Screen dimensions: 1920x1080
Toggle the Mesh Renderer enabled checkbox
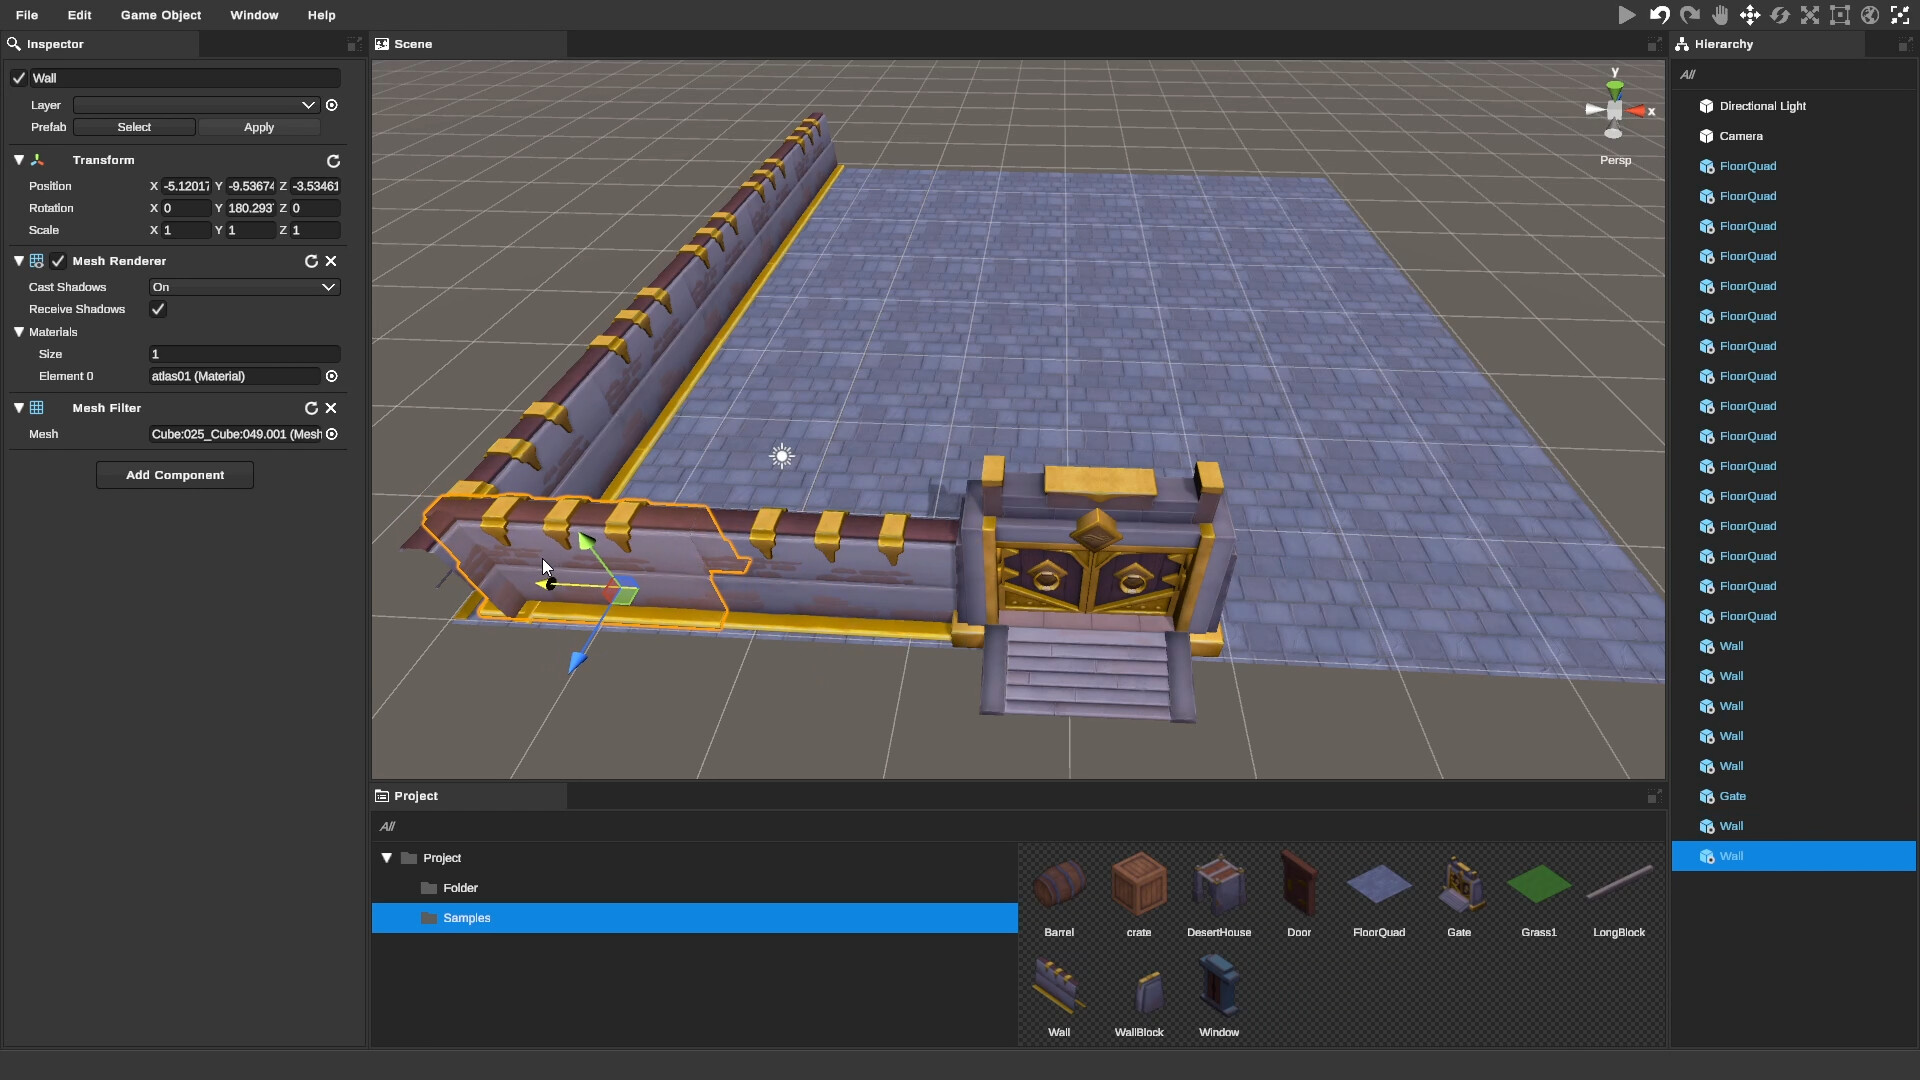click(58, 261)
